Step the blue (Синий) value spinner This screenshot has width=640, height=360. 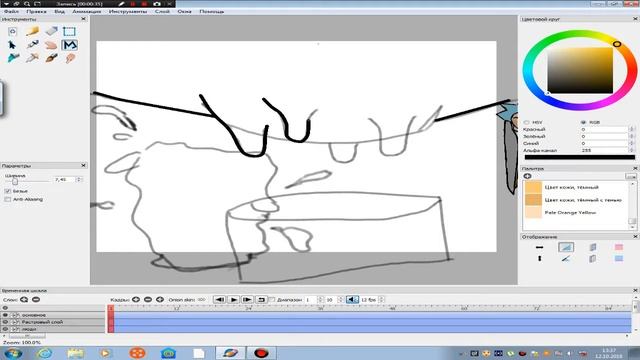(x=632, y=143)
